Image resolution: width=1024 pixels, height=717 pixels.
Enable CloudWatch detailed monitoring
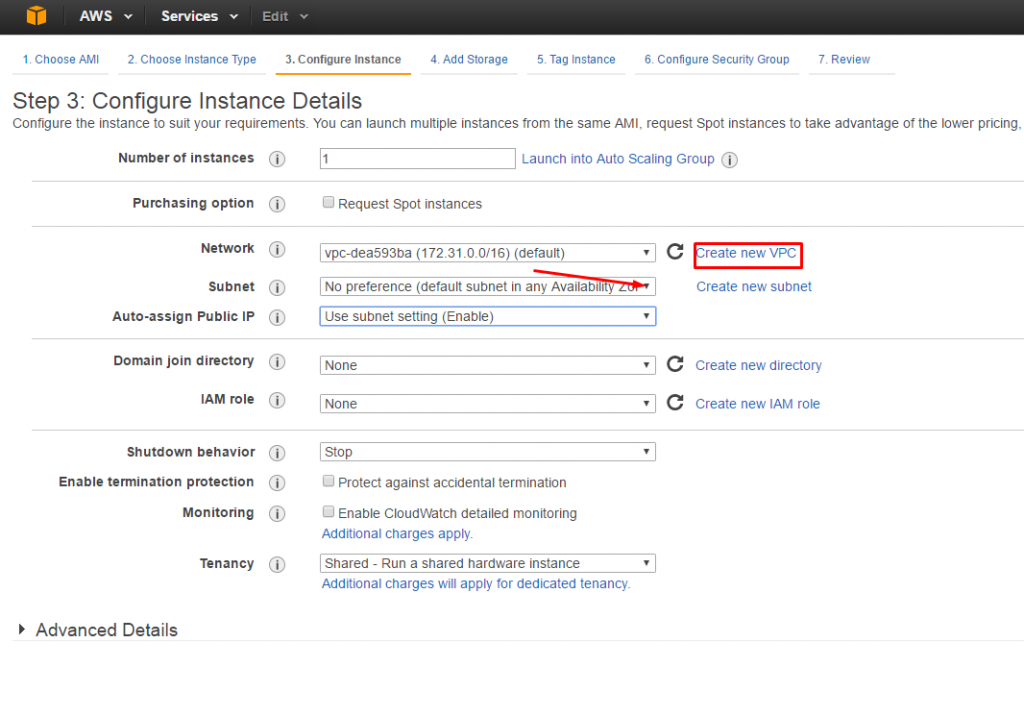click(328, 512)
